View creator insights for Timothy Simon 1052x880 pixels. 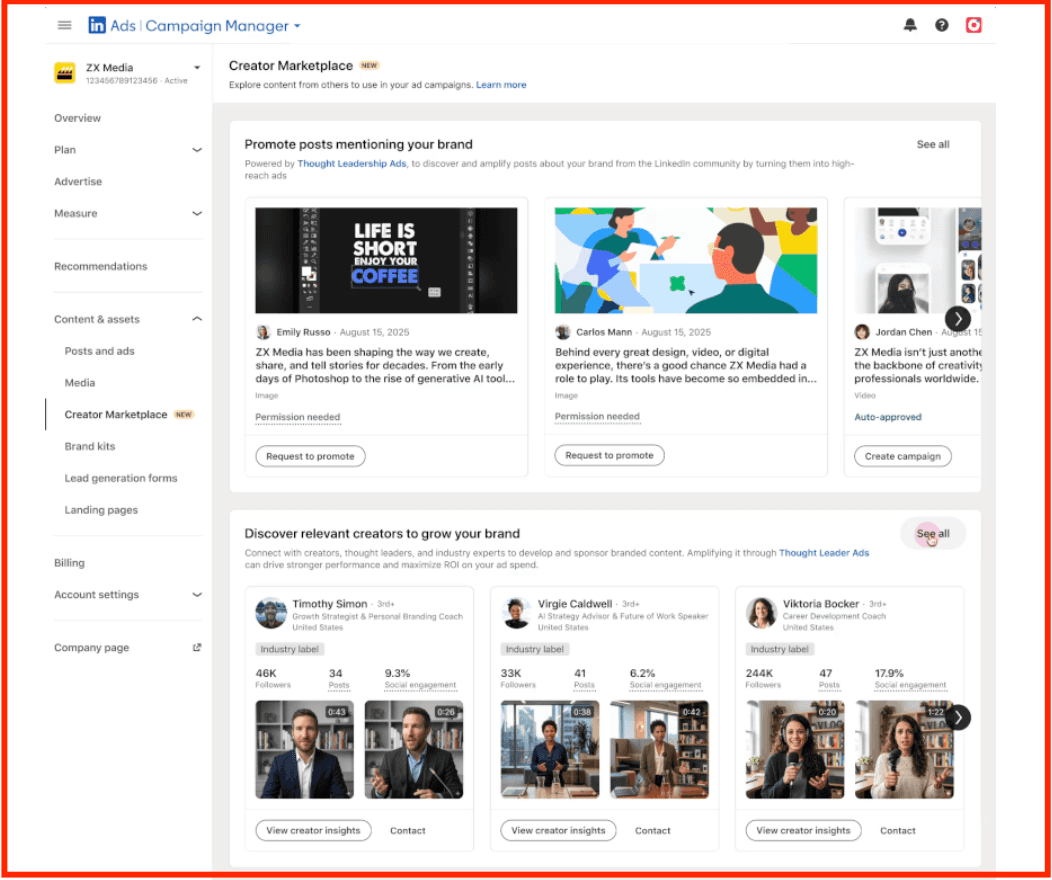click(x=313, y=830)
